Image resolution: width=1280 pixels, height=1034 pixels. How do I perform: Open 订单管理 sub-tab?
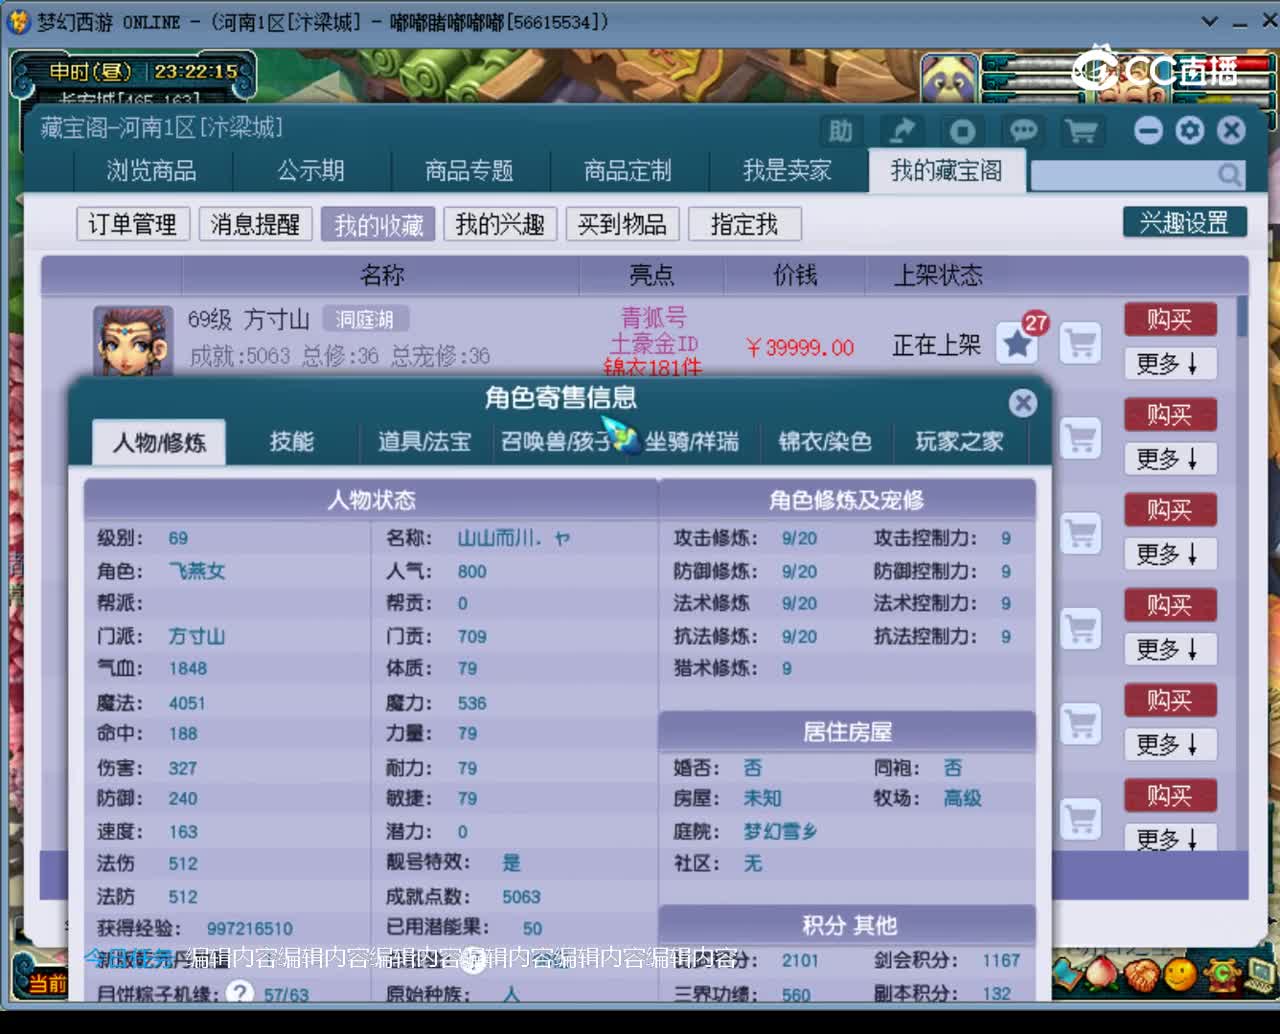[133, 224]
